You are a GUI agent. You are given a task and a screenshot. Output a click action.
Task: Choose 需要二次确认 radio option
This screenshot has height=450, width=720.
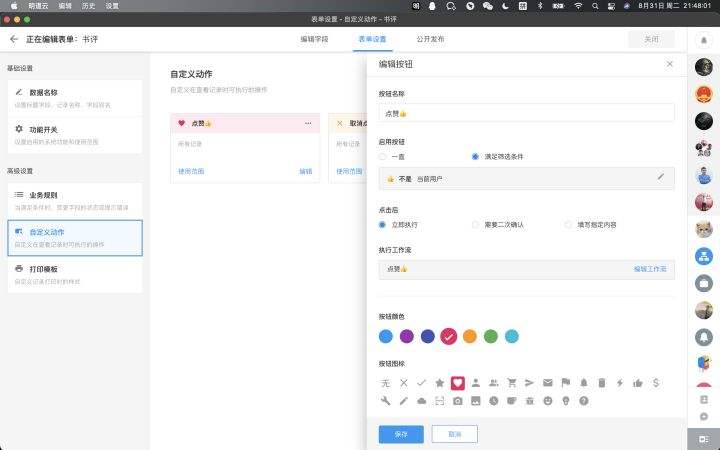476,225
